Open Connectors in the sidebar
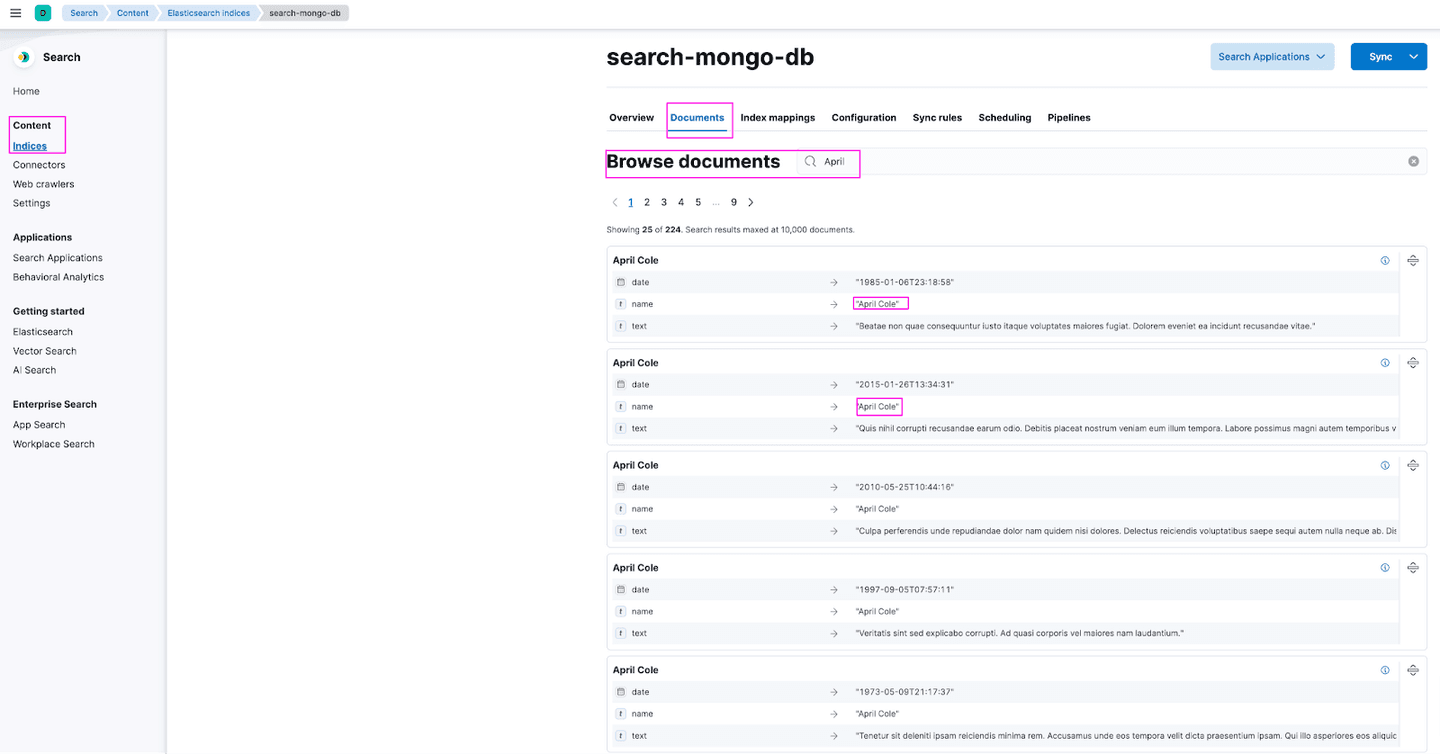The image size is (1440, 754). tap(39, 165)
